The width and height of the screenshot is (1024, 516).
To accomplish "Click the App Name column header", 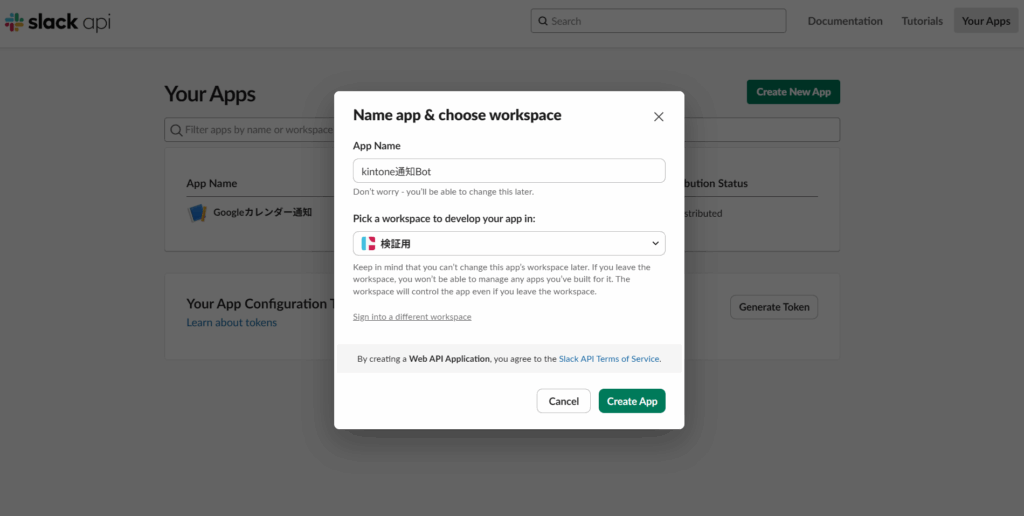I will (x=212, y=184).
